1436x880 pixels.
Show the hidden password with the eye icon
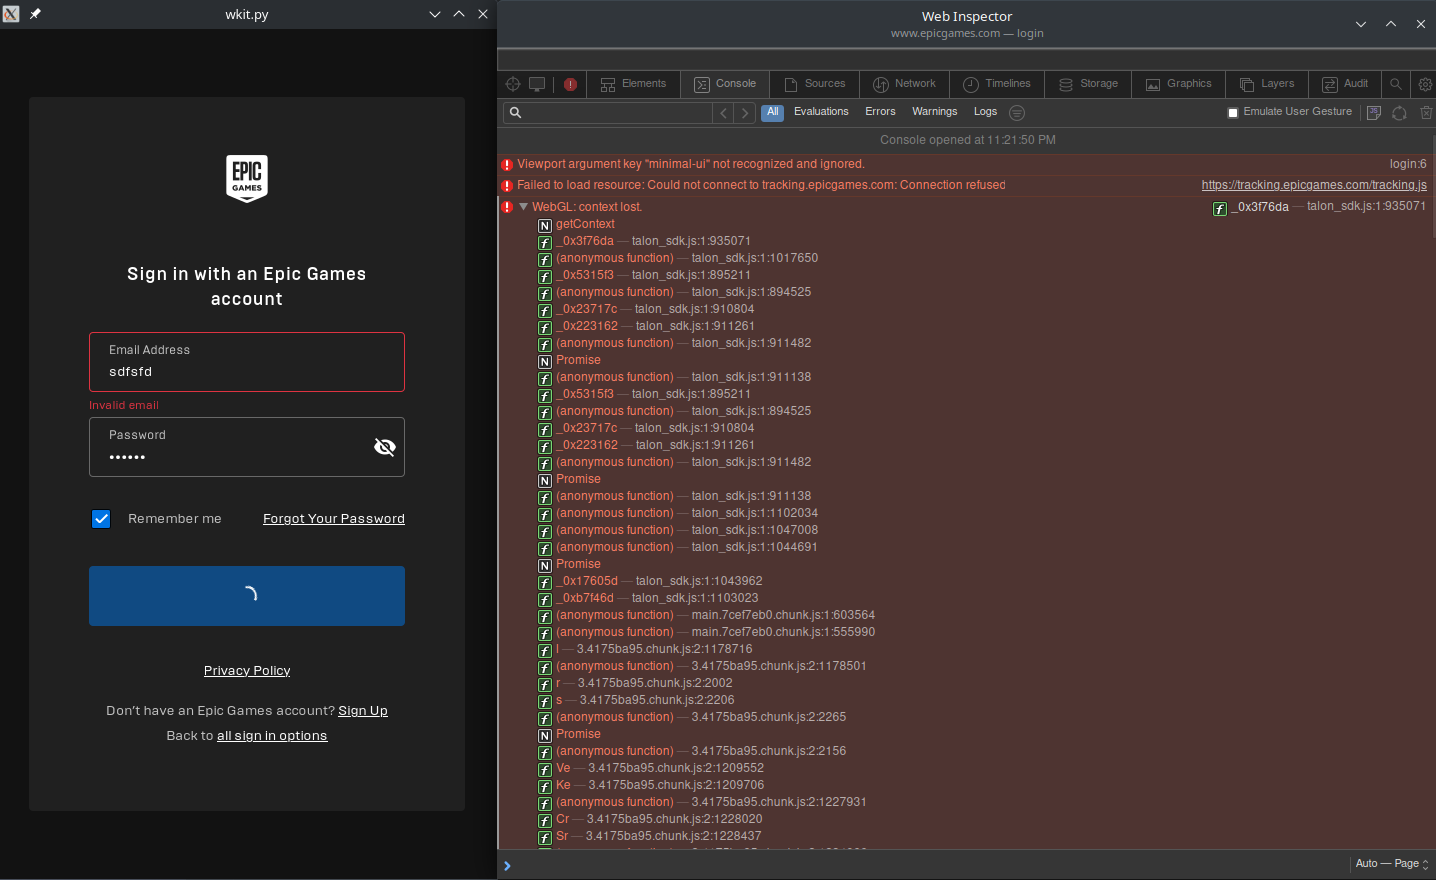pyautogui.click(x=385, y=447)
